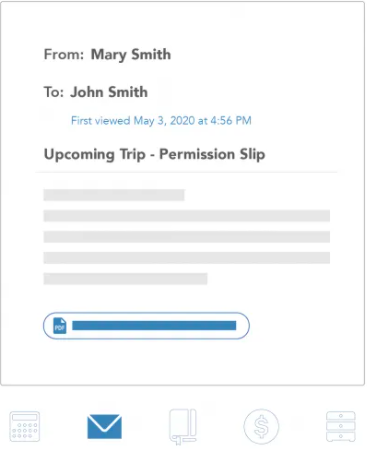
Task: Open the book journal icon
Action: click(183, 427)
